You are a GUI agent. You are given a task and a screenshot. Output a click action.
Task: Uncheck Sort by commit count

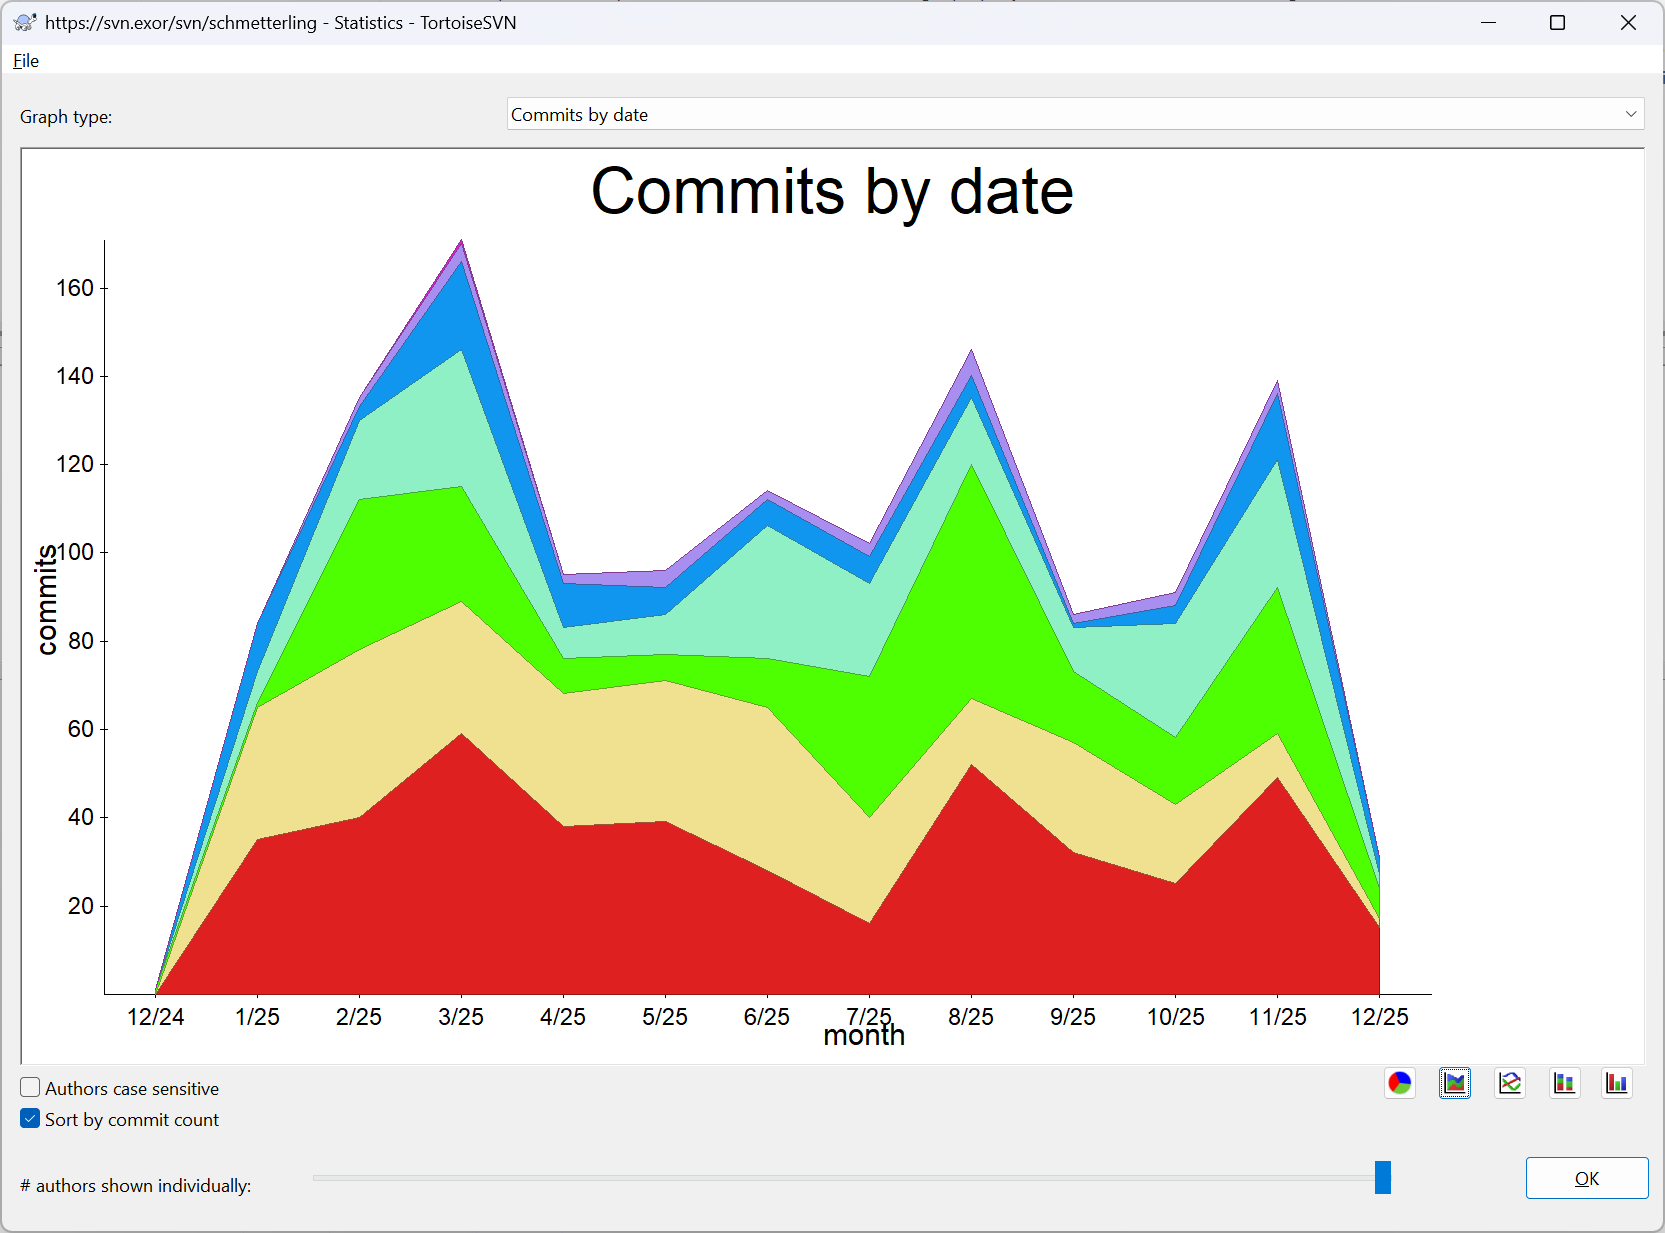click(31, 1119)
